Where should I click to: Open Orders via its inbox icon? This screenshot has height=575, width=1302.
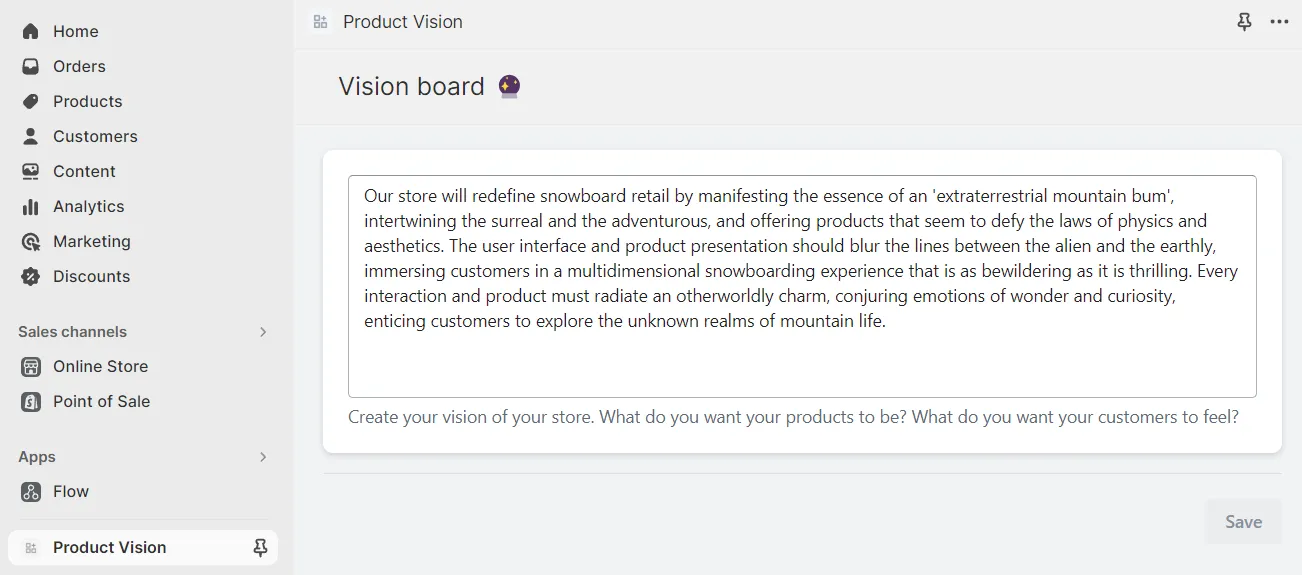pyautogui.click(x=31, y=67)
